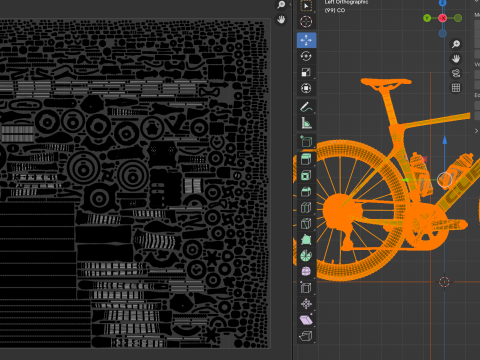Click the blue Z arrow of move gizmo

pyautogui.click(x=445, y=140)
